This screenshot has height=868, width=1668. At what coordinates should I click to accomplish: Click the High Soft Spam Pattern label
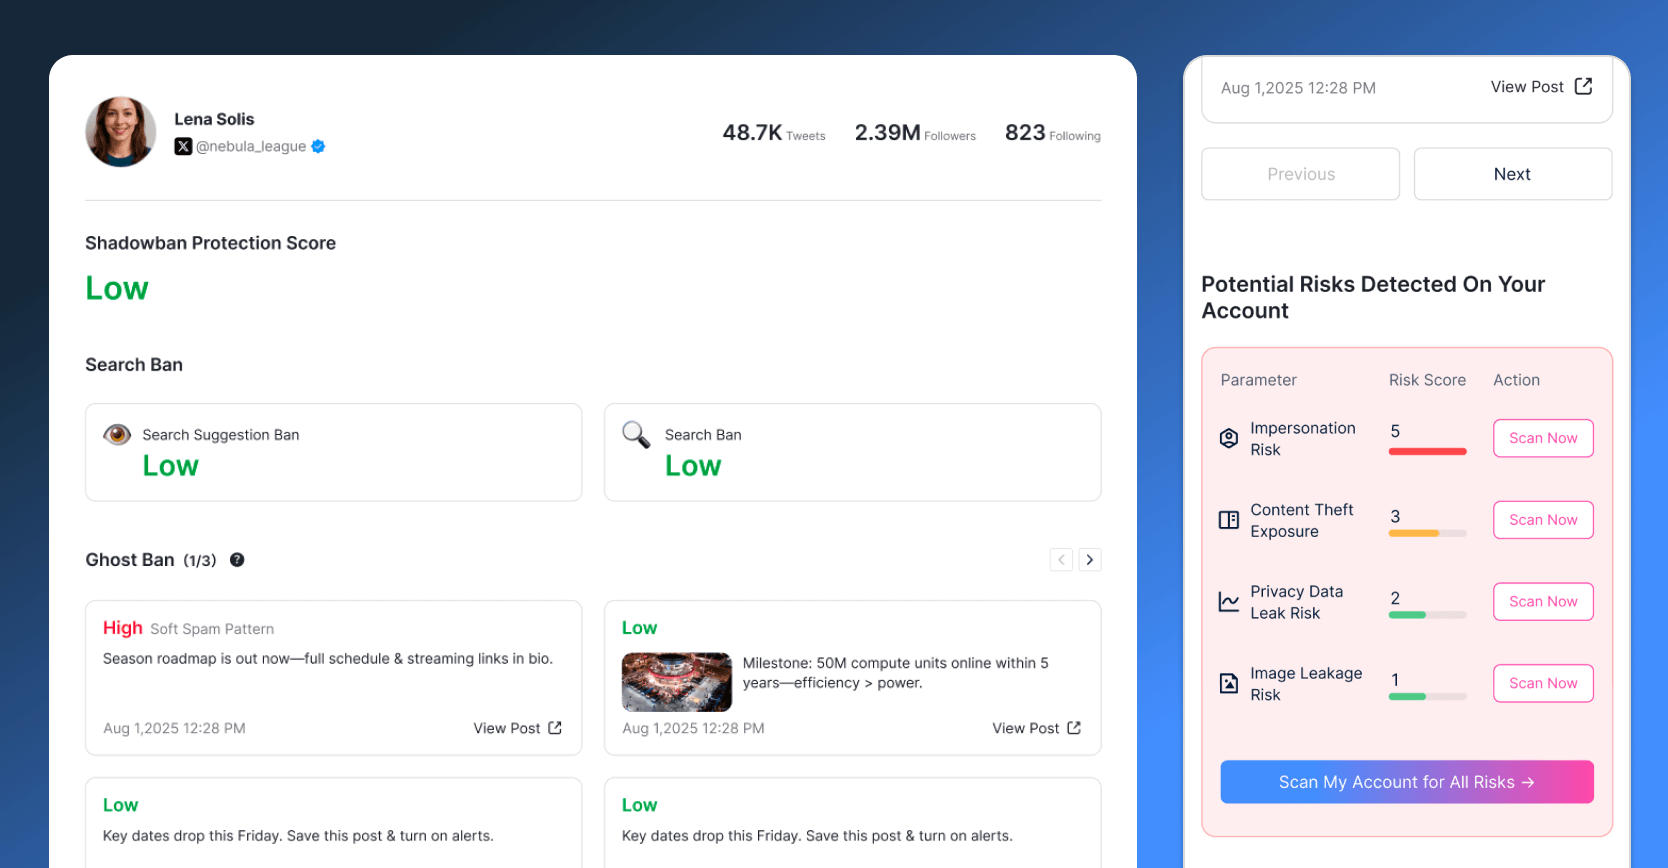(188, 628)
